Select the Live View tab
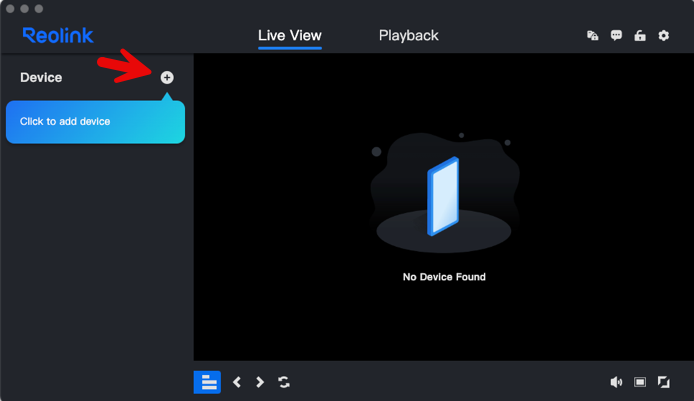694x401 pixels. pos(290,36)
